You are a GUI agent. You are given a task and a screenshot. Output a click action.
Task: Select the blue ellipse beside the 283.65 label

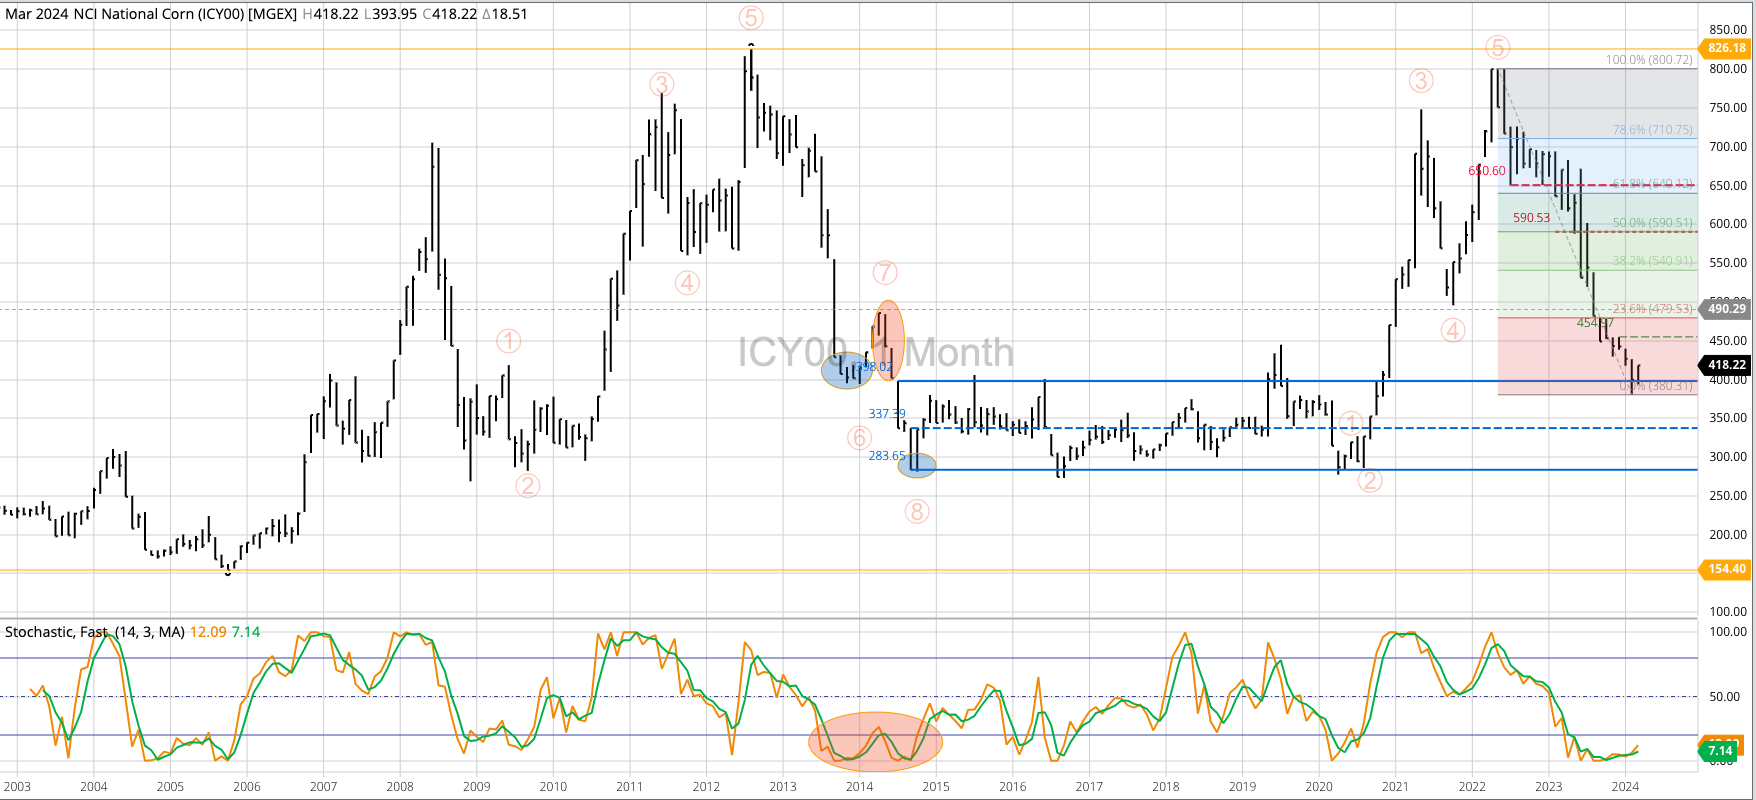917,465
